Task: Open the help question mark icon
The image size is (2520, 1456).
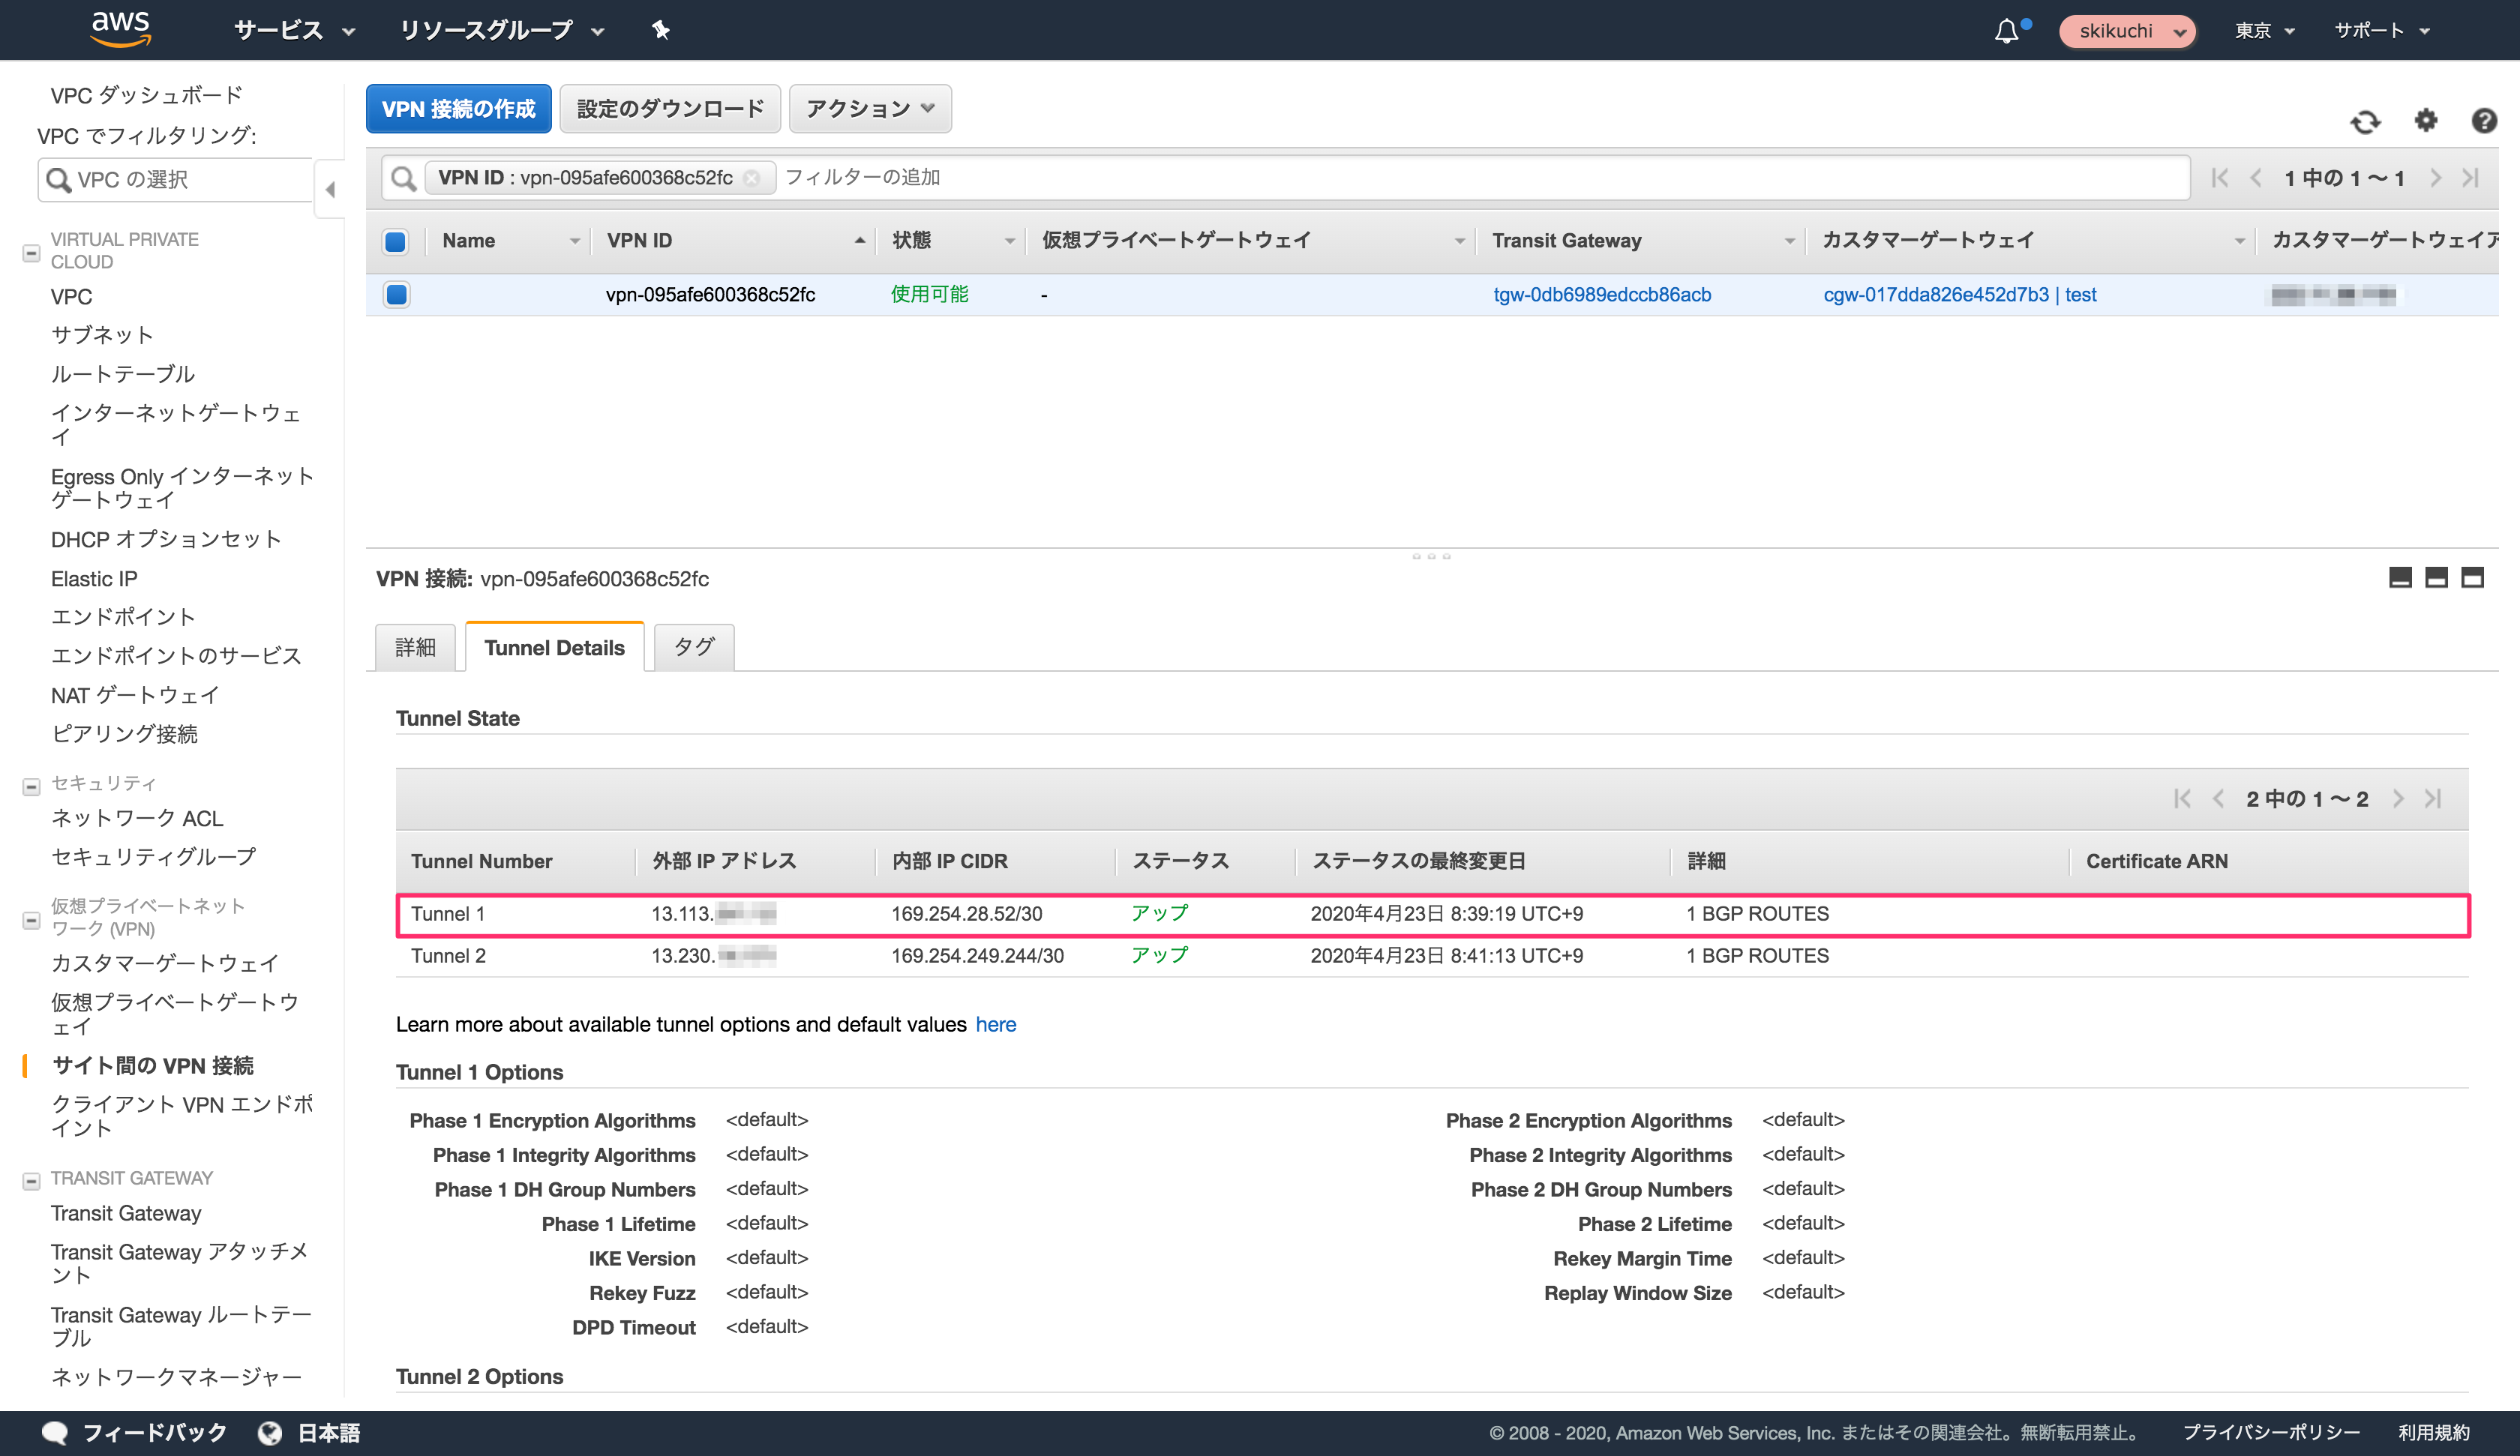Action: tap(2483, 121)
